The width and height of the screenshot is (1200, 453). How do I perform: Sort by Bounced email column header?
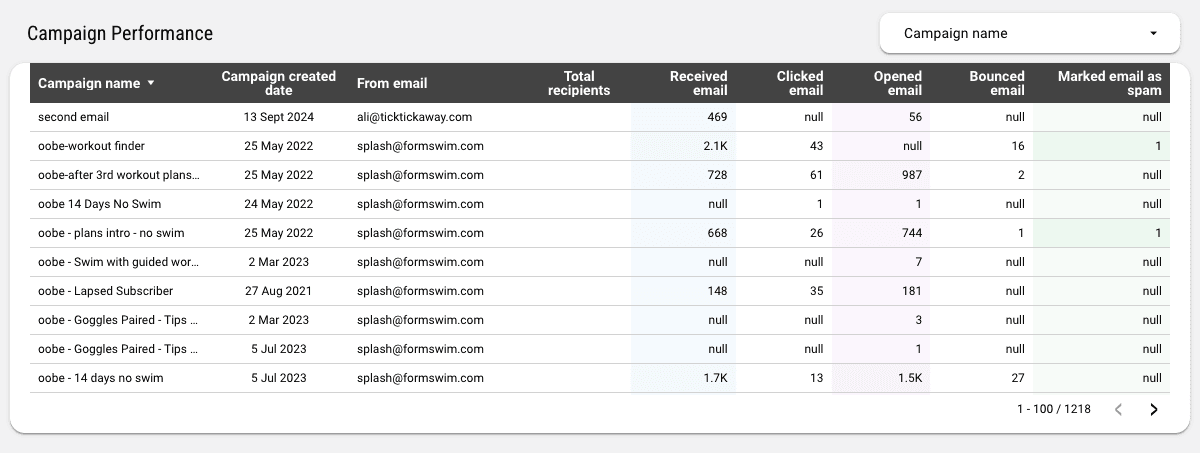997,83
